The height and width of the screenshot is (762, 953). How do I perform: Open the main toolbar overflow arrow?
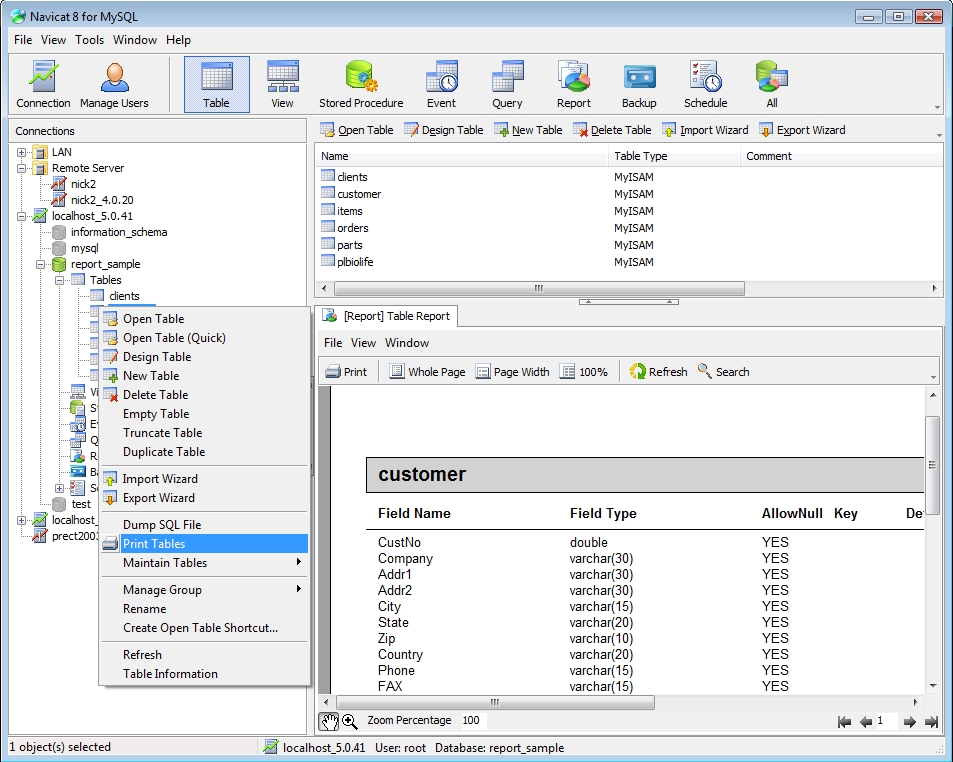pos(937,108)
